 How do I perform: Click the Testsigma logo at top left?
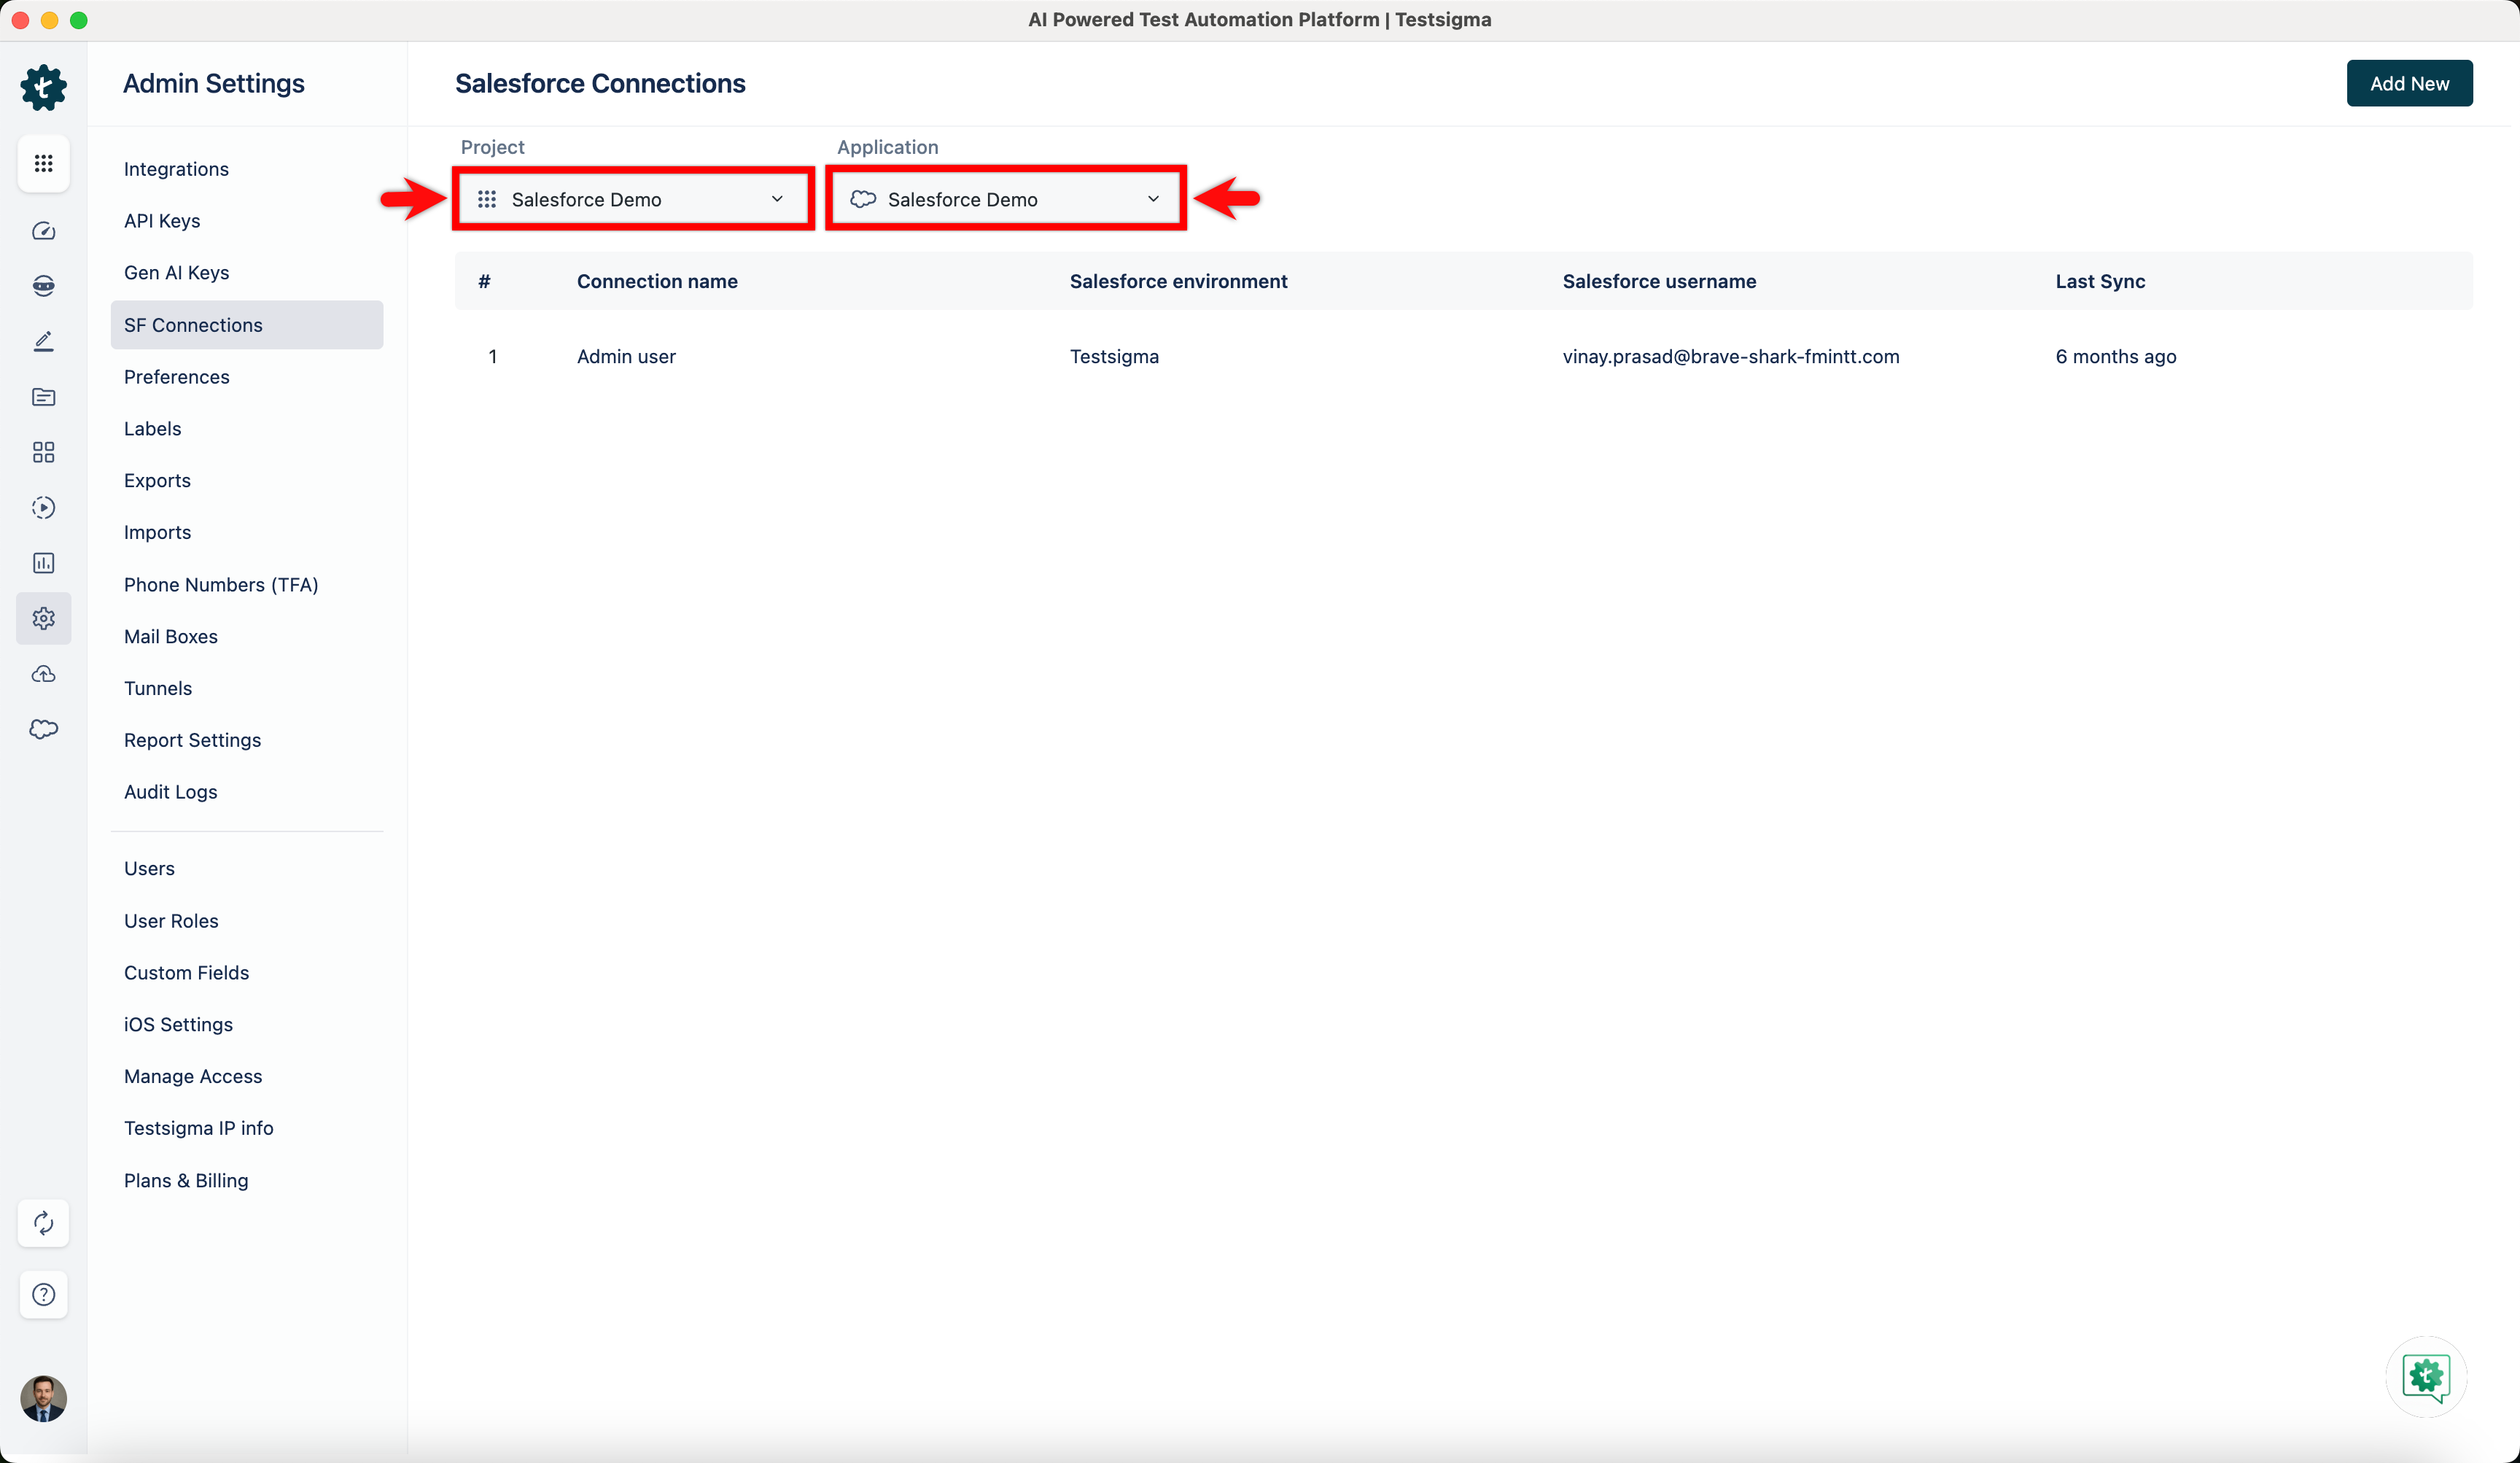(x=43, y=87)
